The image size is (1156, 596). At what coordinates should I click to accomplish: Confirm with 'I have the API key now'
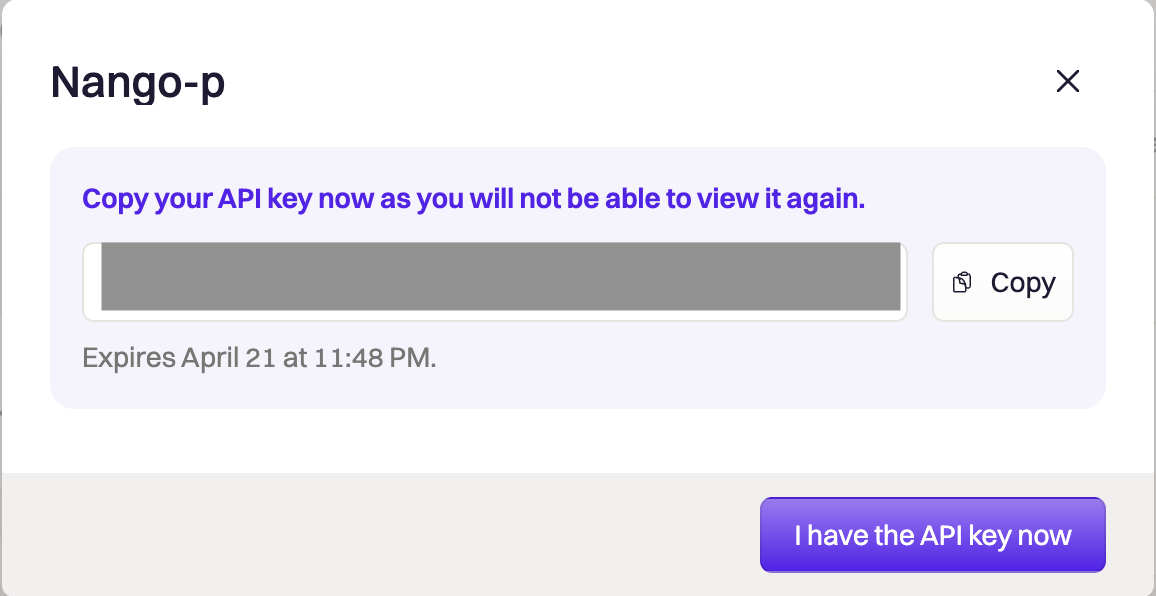point(933,535)
